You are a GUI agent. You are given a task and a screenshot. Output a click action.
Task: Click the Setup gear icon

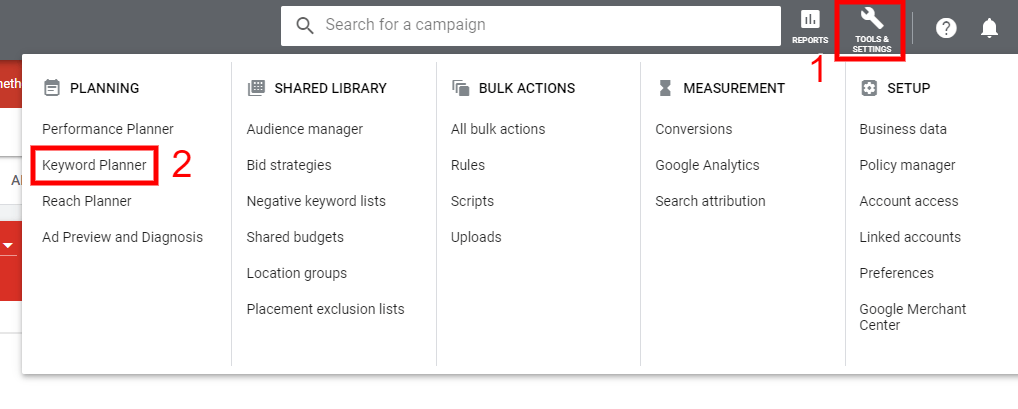click(x=868, y=88)
